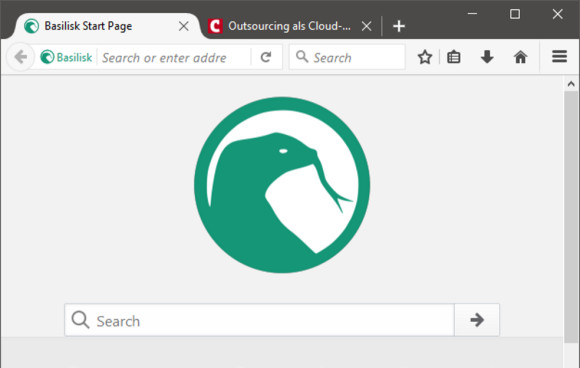Open the Downloads arrow icon
Viewport: 580px width, 368px height.
pyautogui.click(x=487, y=57)
